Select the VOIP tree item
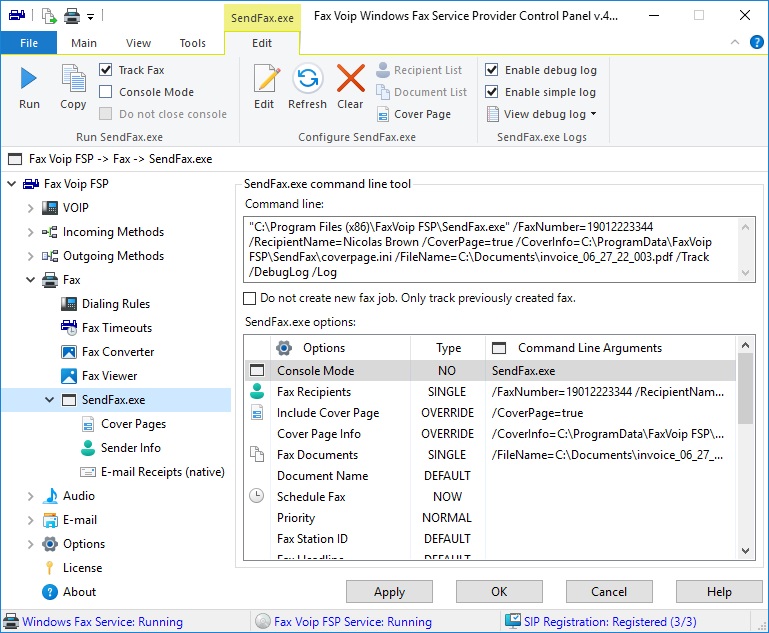The width and height of the screenshot is (769, 633). [76, 208]
